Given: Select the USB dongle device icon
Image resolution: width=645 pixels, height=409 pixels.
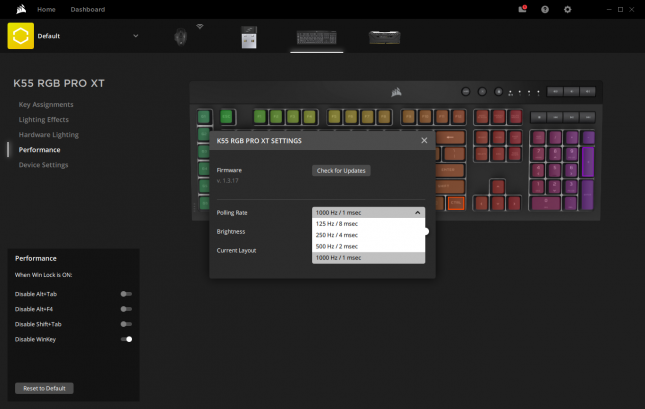Looking at the screenshot, I should coord(249,37).
